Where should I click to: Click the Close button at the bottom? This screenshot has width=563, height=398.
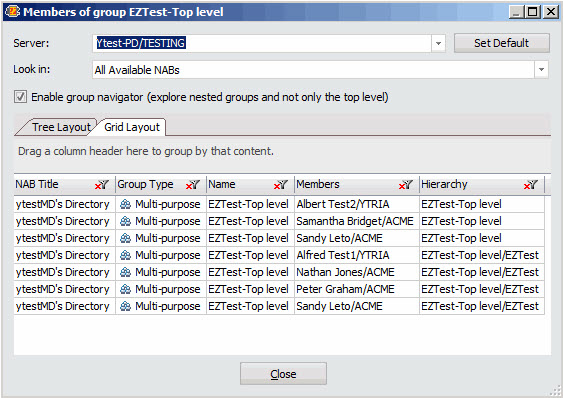[283, 374]
